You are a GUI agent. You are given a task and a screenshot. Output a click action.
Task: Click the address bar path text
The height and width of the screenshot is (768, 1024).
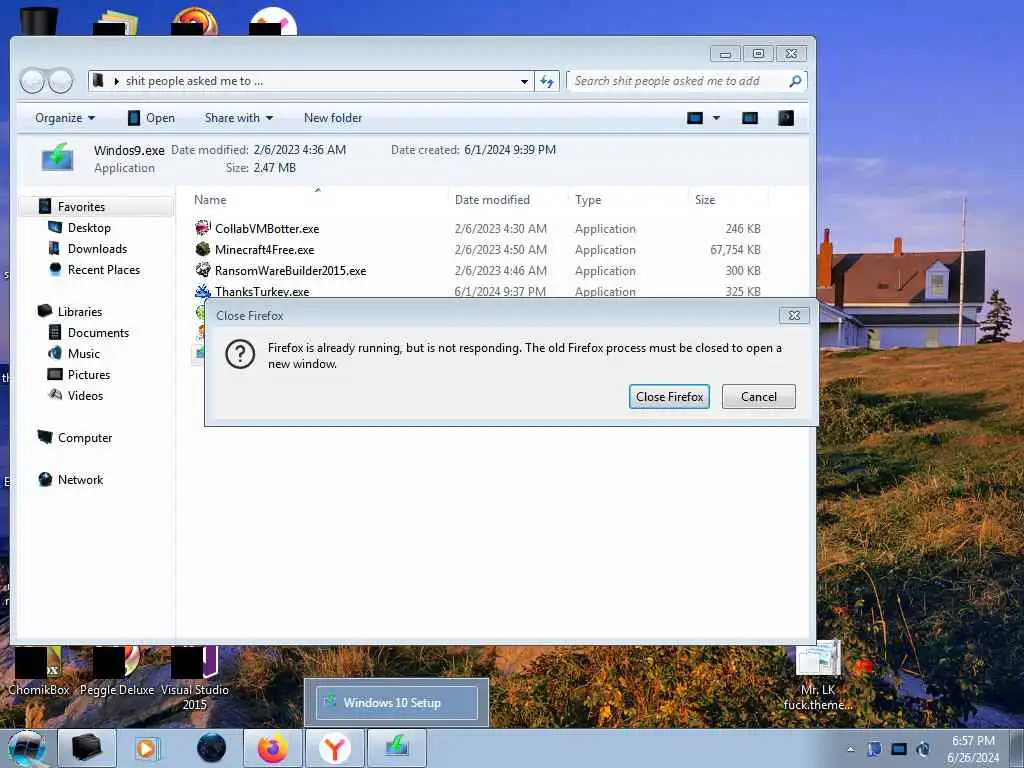[194, 81]
